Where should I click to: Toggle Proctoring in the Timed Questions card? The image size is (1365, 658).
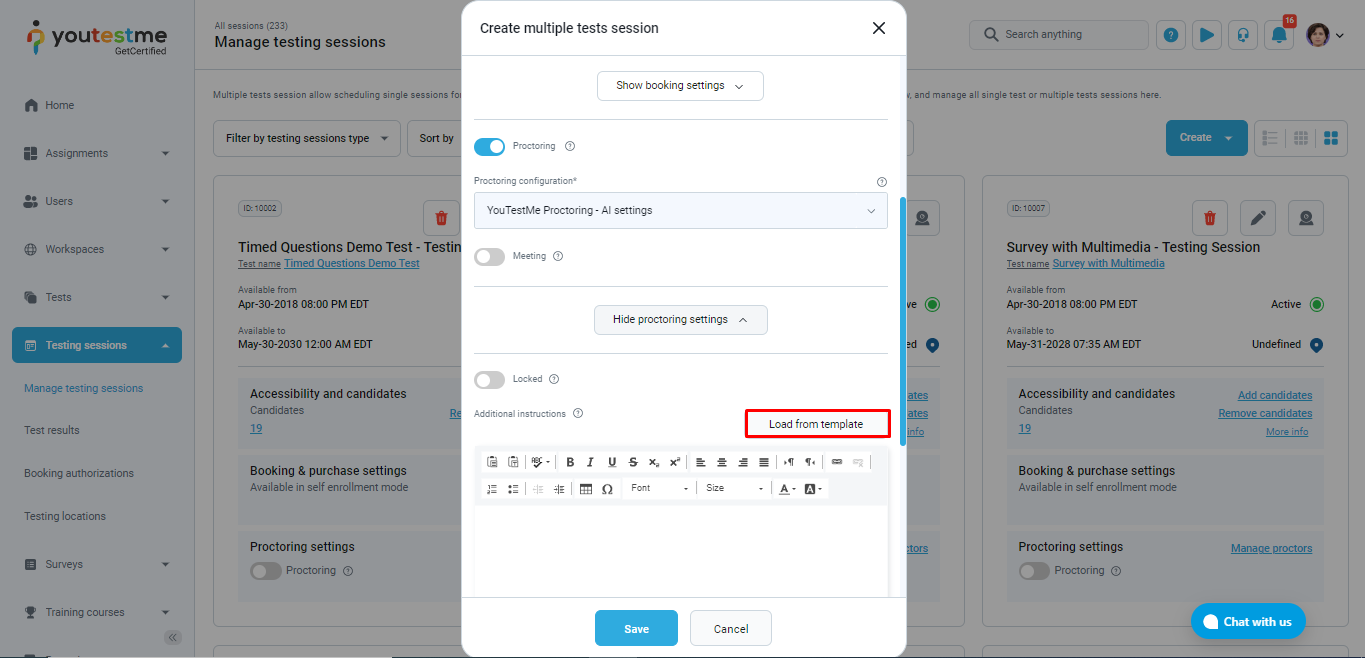point(266,571)
